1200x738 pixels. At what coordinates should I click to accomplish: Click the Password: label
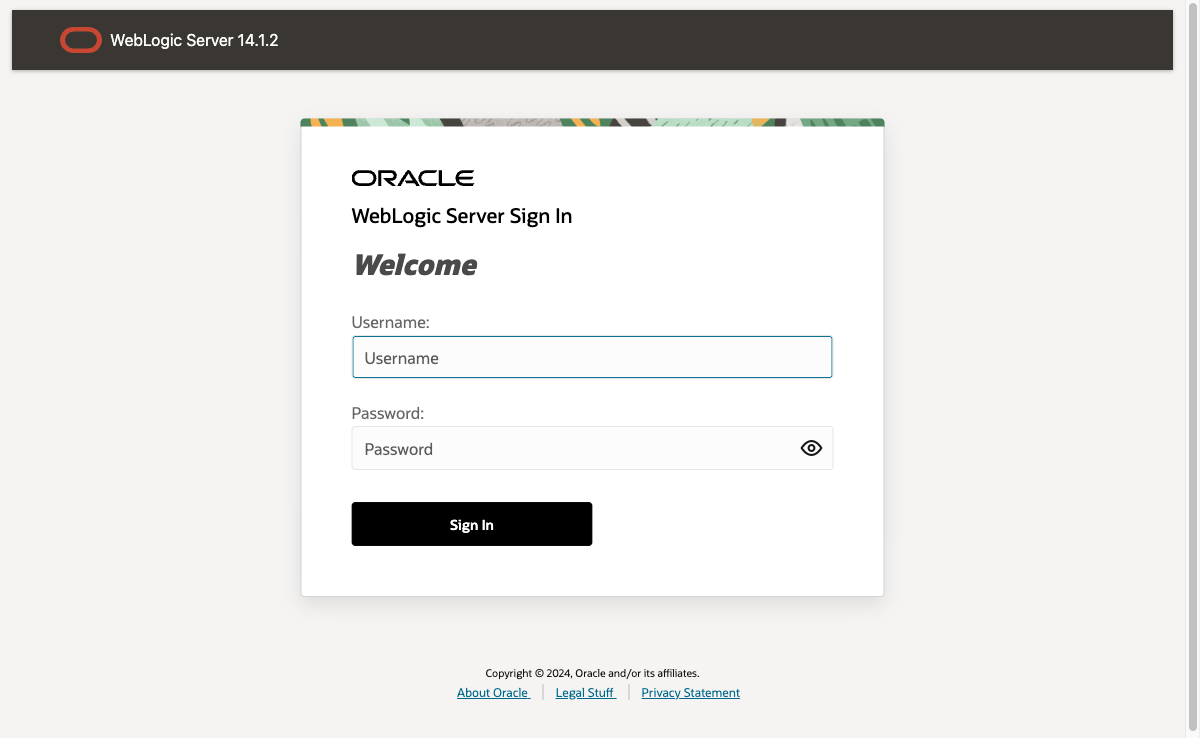[388, 413]
